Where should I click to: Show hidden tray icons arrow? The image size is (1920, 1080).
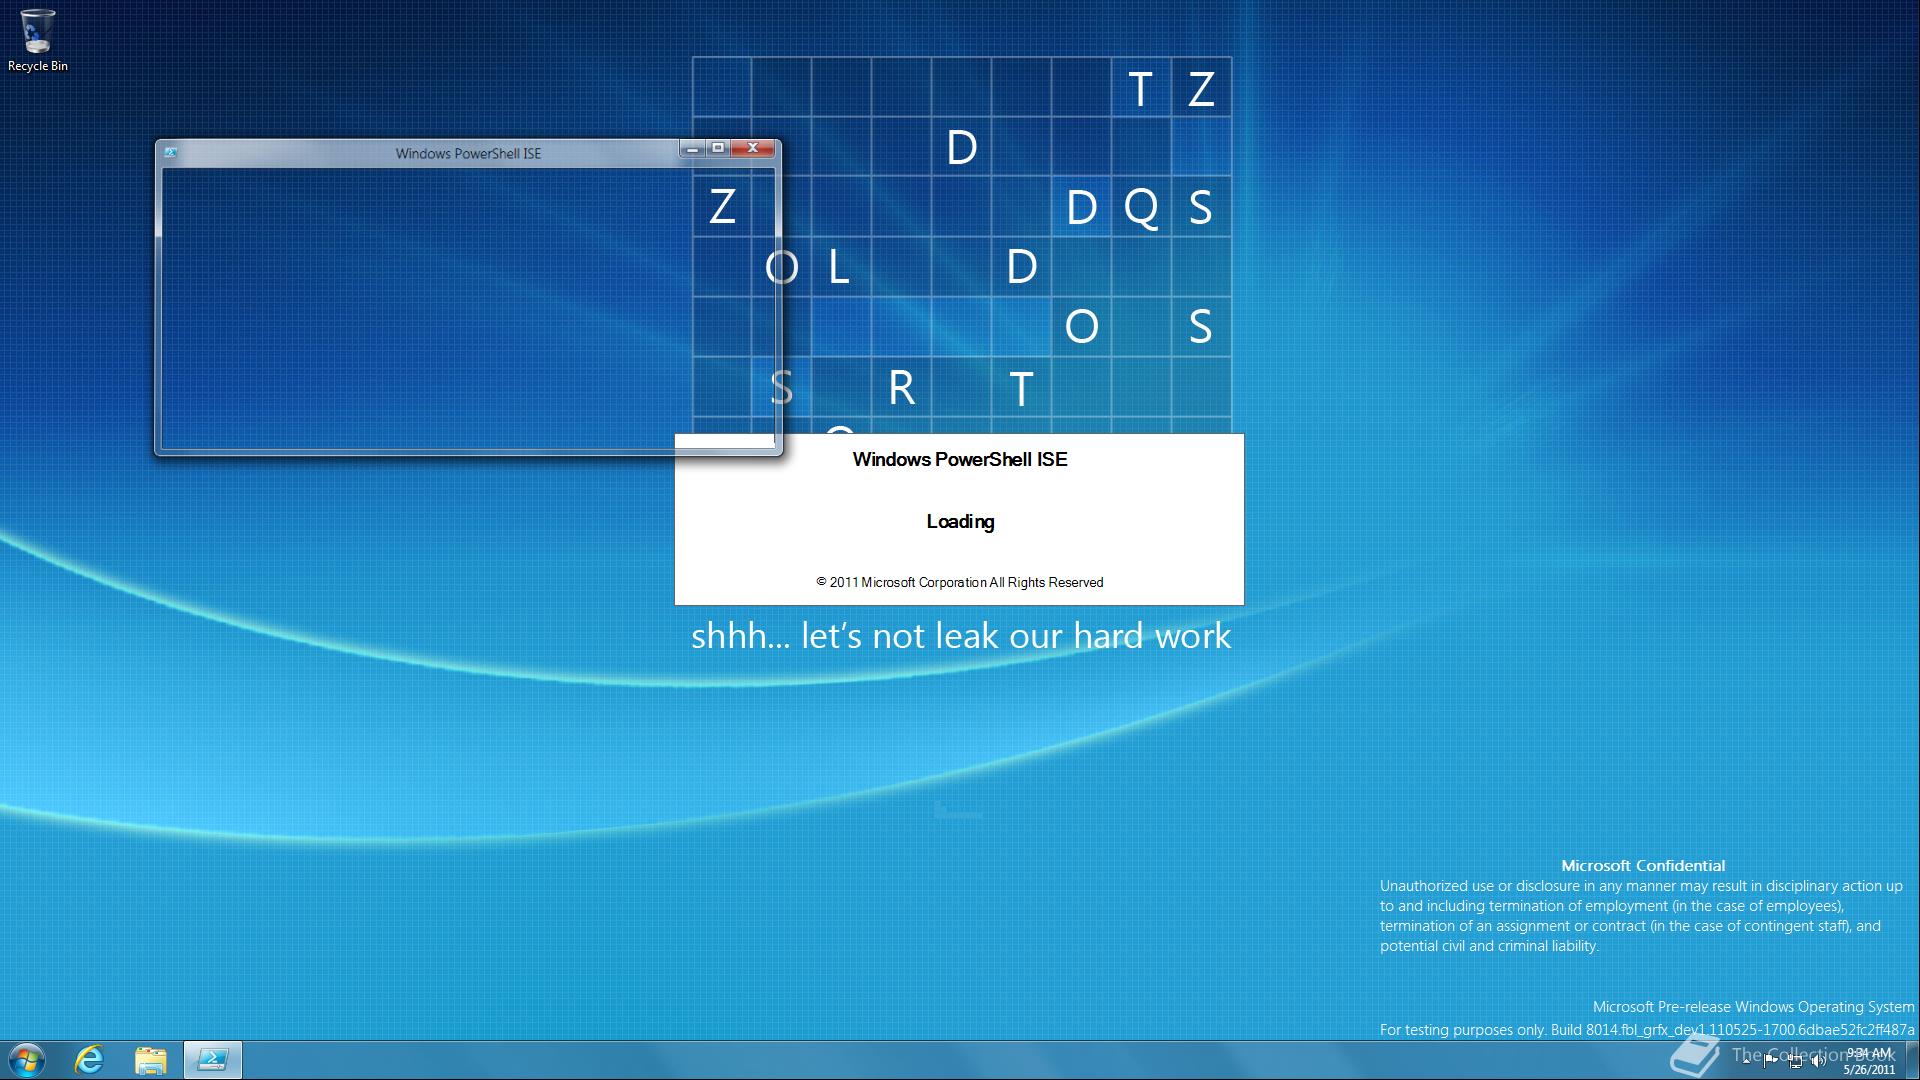click(1746, 1061)
